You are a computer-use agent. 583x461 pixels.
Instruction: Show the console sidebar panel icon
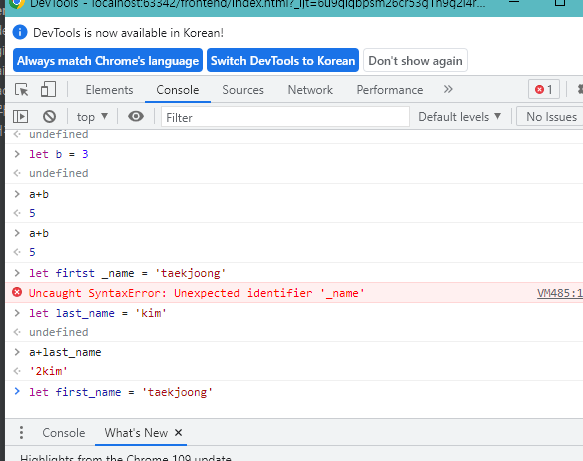click(20, 117)
